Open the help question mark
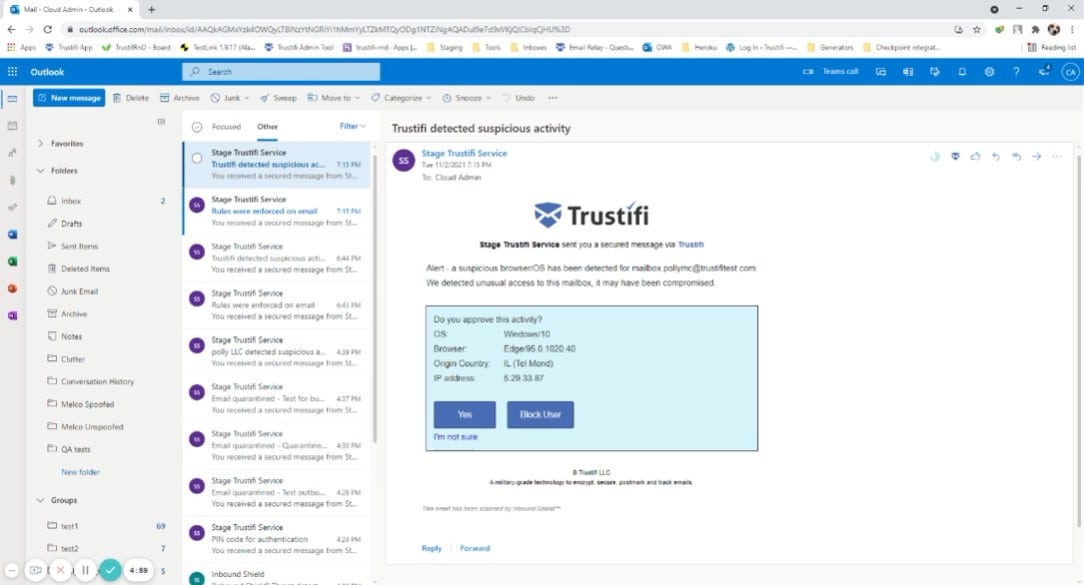This screenshot has width=1084, height=585. click(1016, 72)
